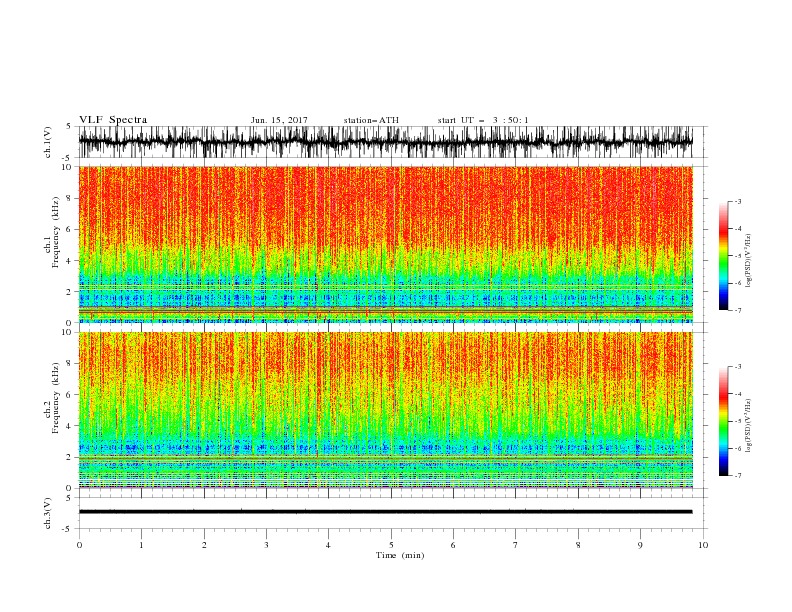
Task: Click the 10 kHz tick of ch.1 spectrogram
Action: (x=67, y=167)
